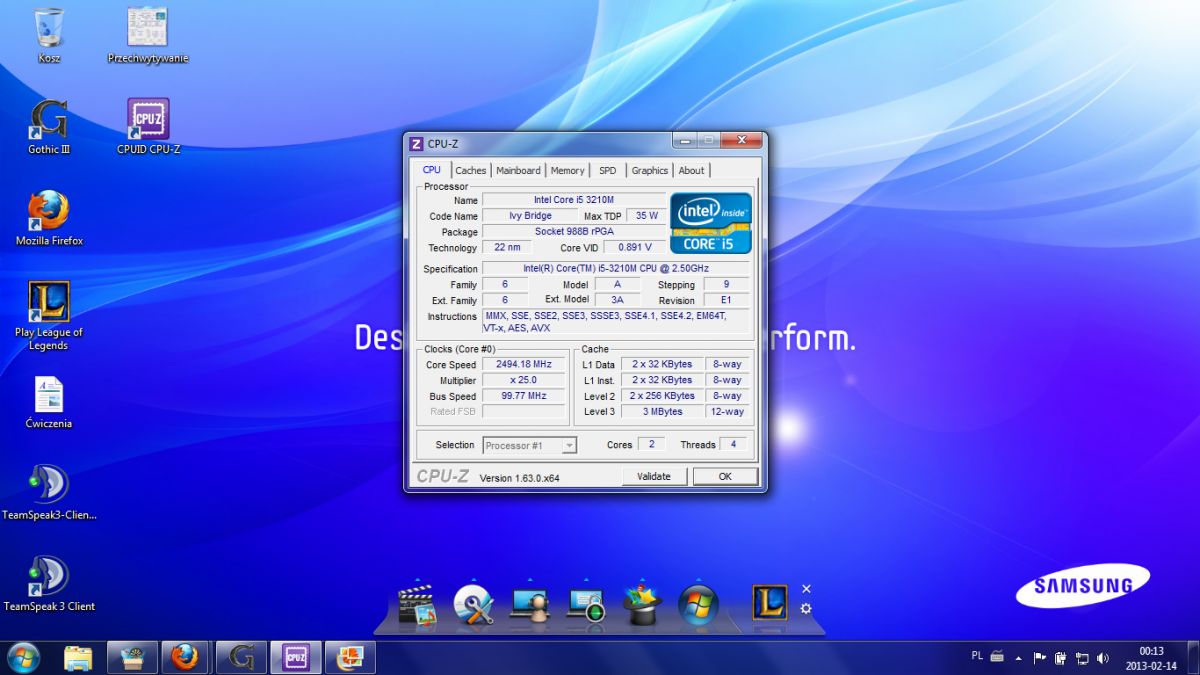Open dock settings via the gear icon
This screenshot has width=1200, height=675.
[x=806, y=608]
